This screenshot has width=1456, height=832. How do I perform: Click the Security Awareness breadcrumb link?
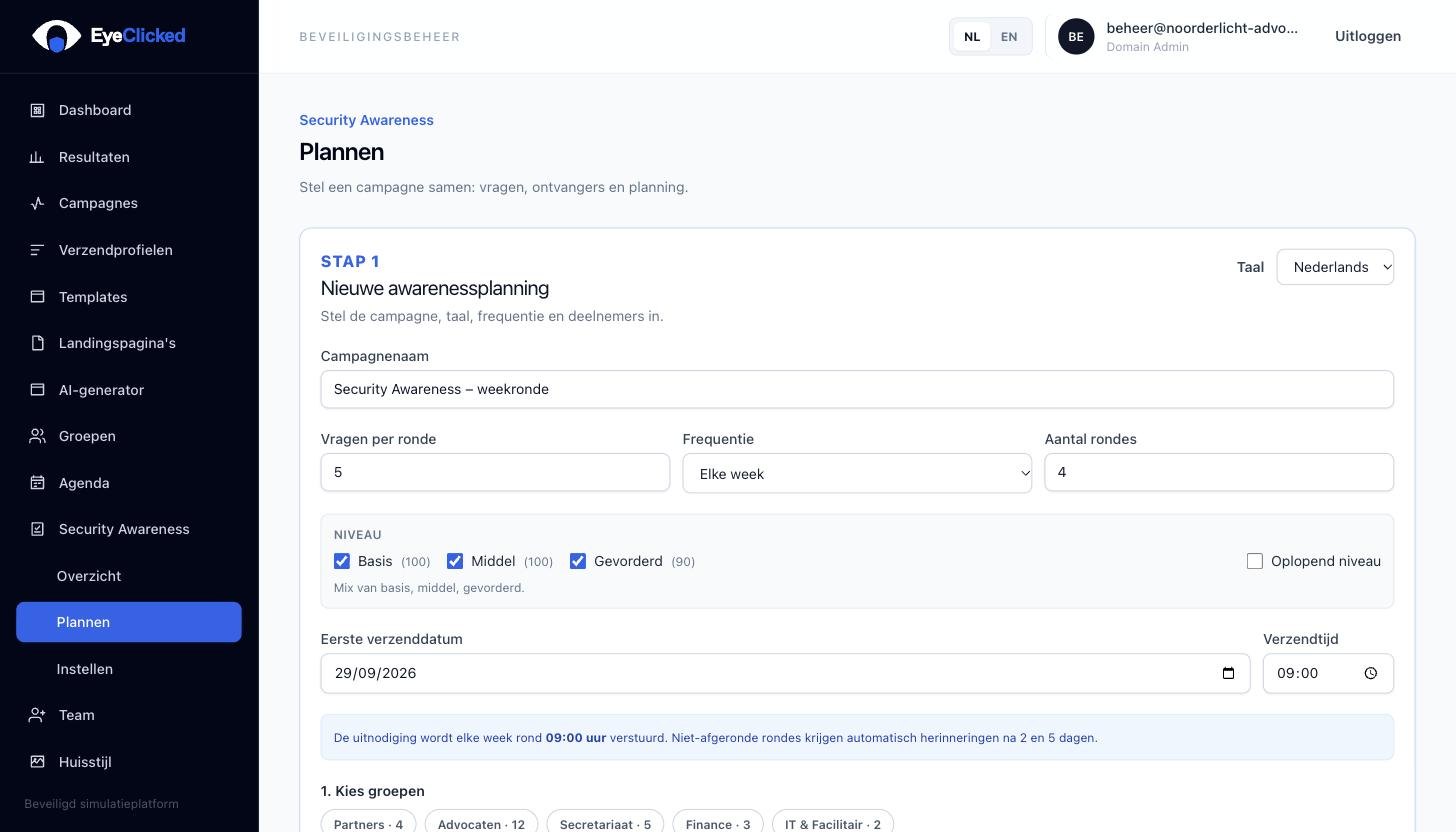click(366, 120)
